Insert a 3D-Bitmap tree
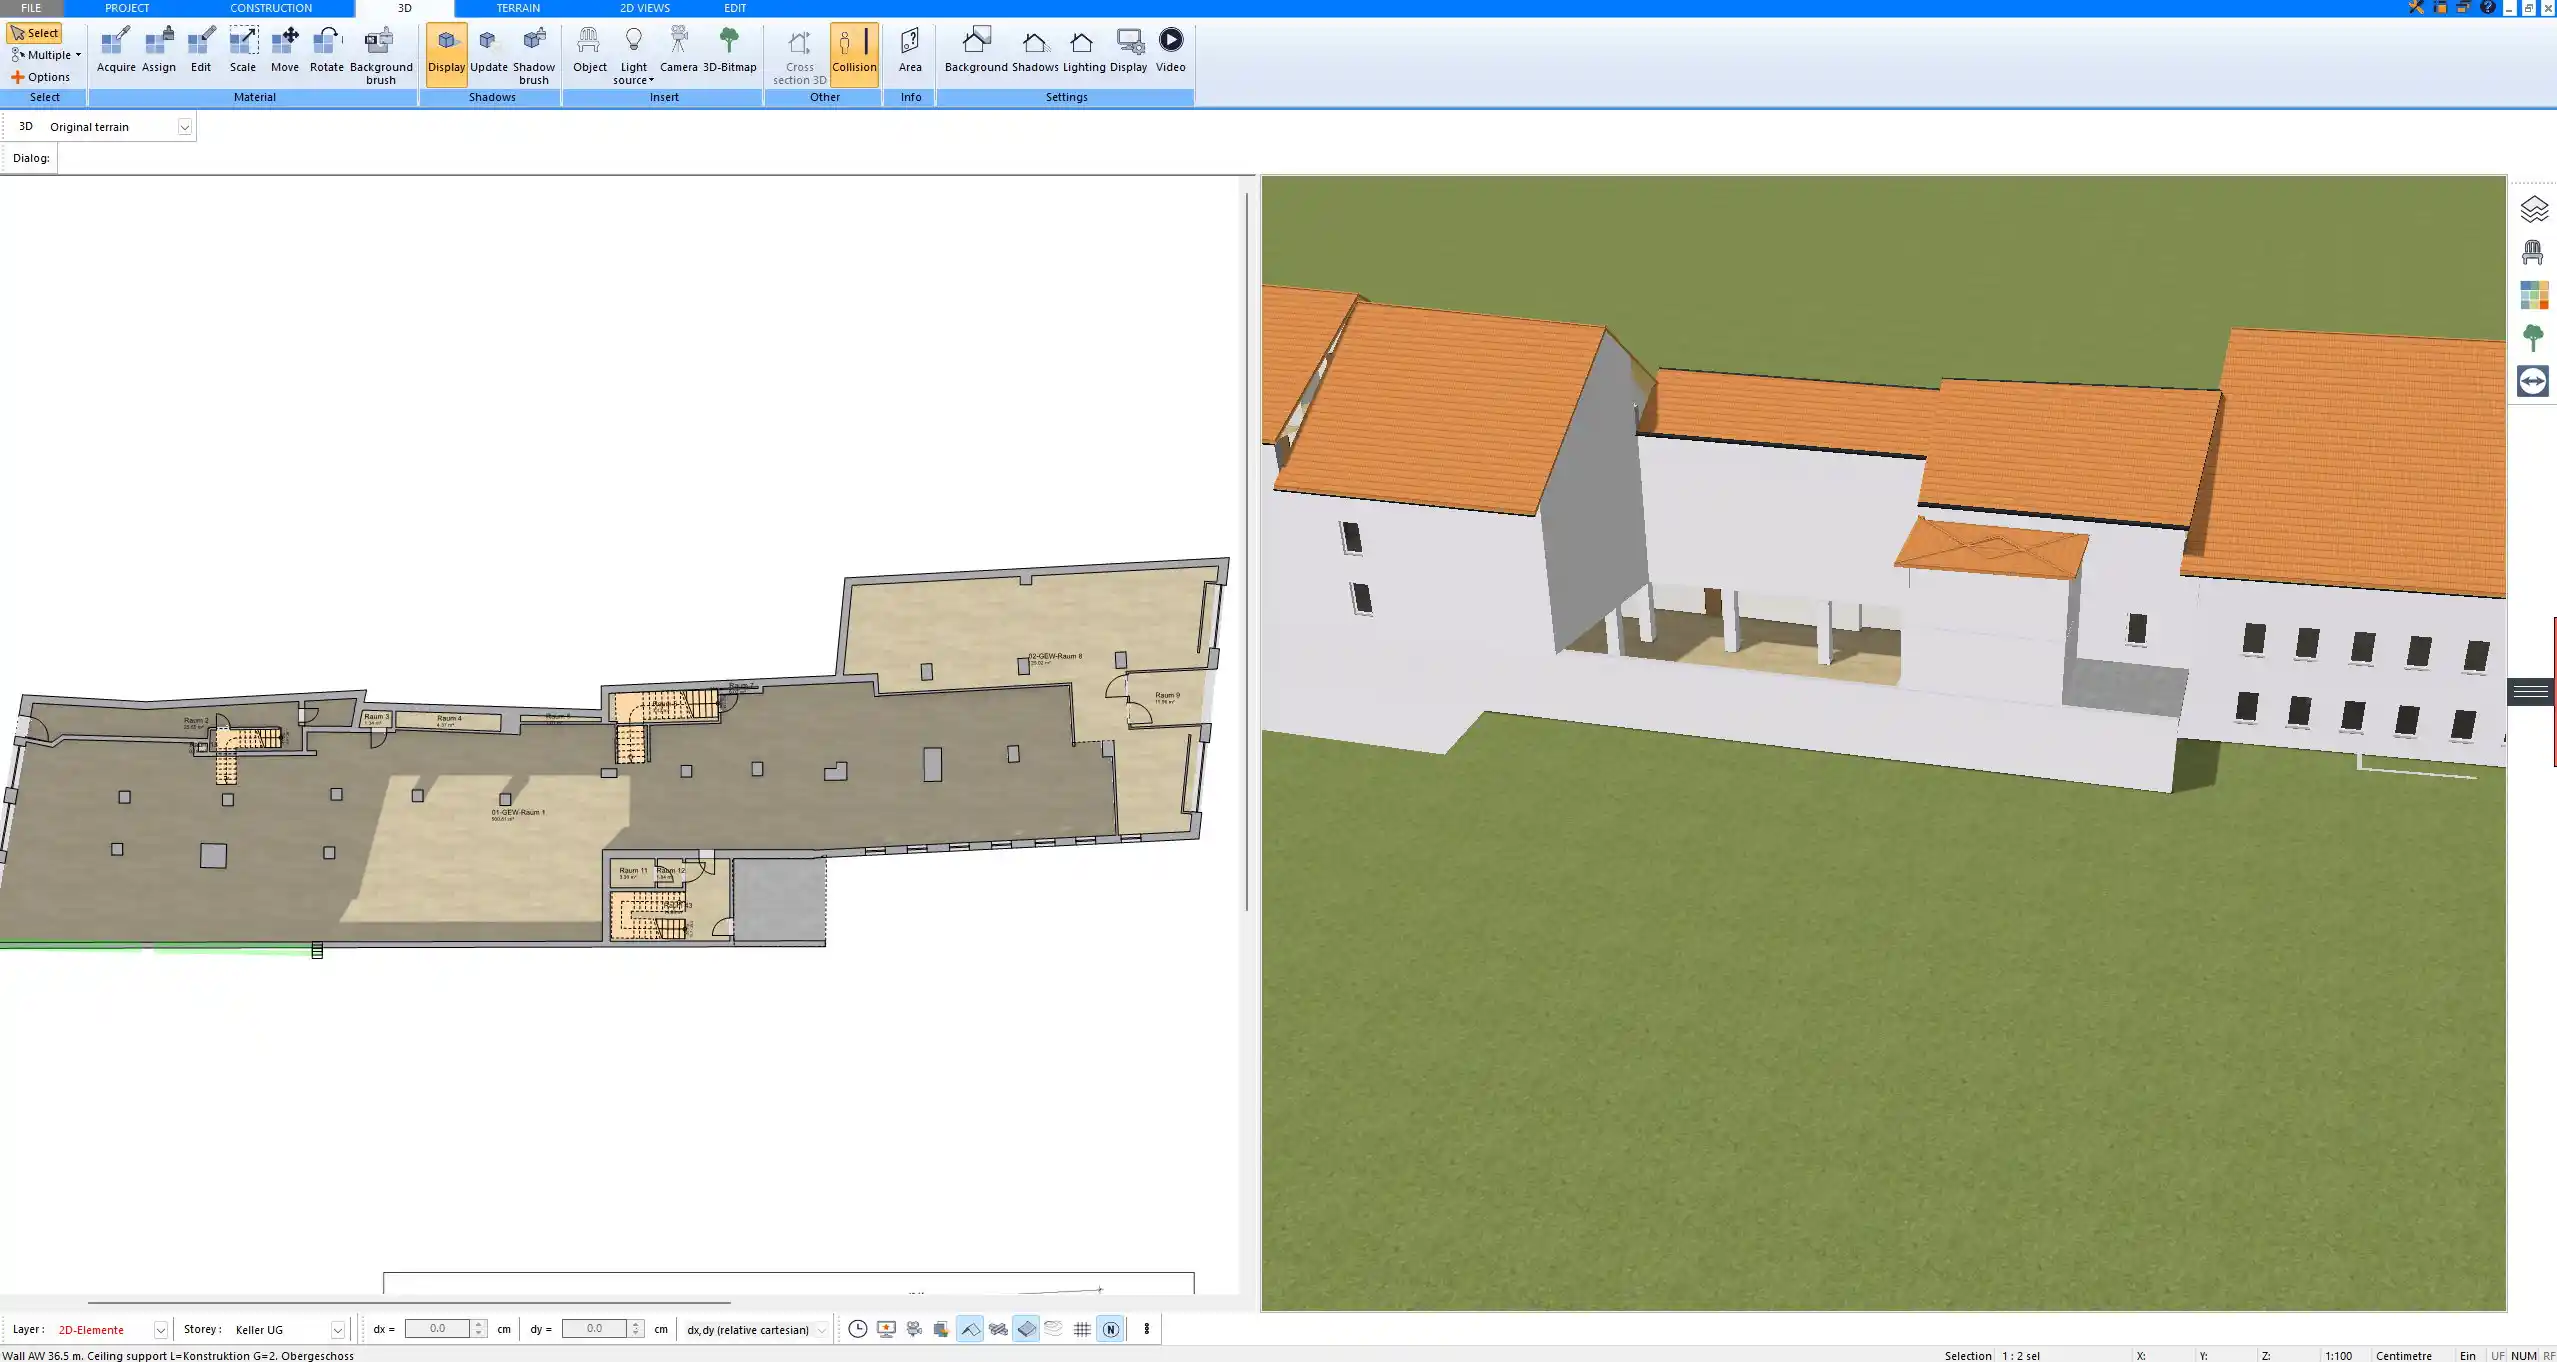This screenshot has width=2557, height=1362. pos(730,50)
